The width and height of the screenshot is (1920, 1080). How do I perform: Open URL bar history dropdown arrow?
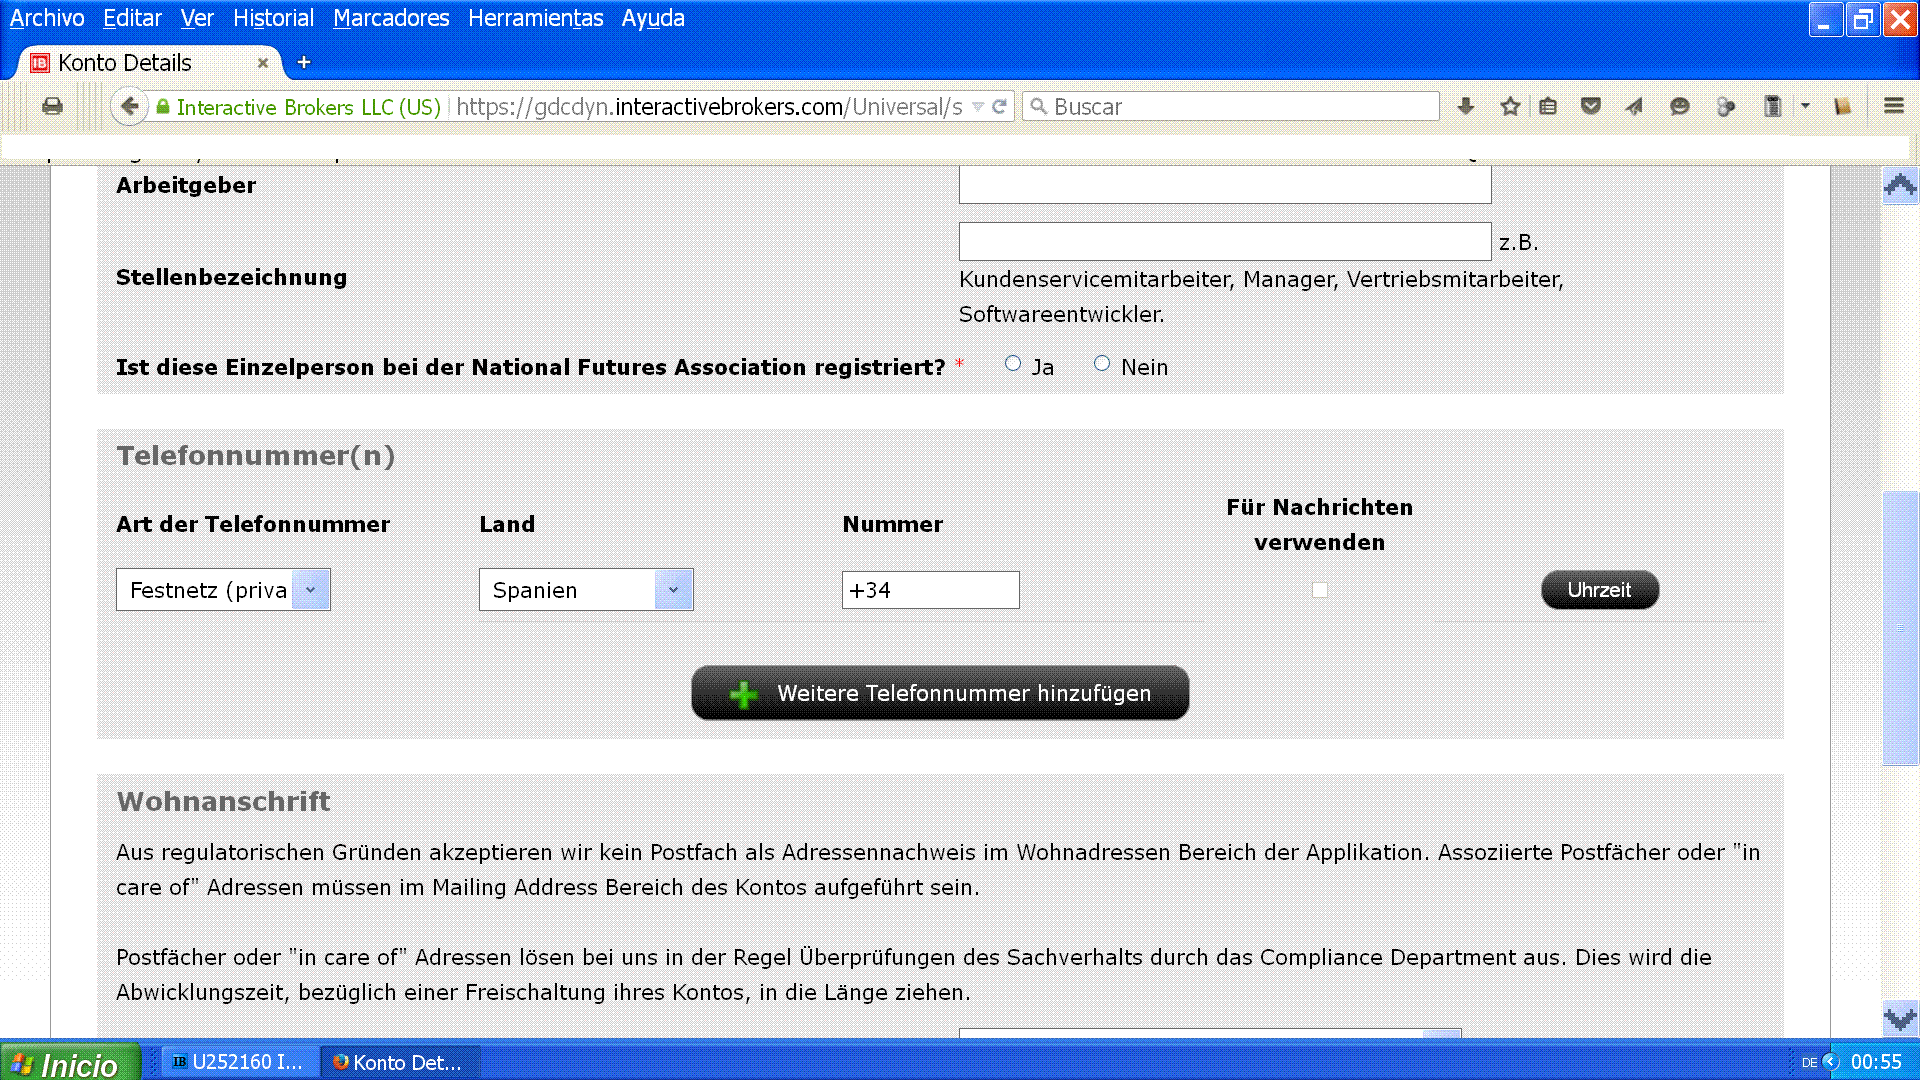click(978, 107)
